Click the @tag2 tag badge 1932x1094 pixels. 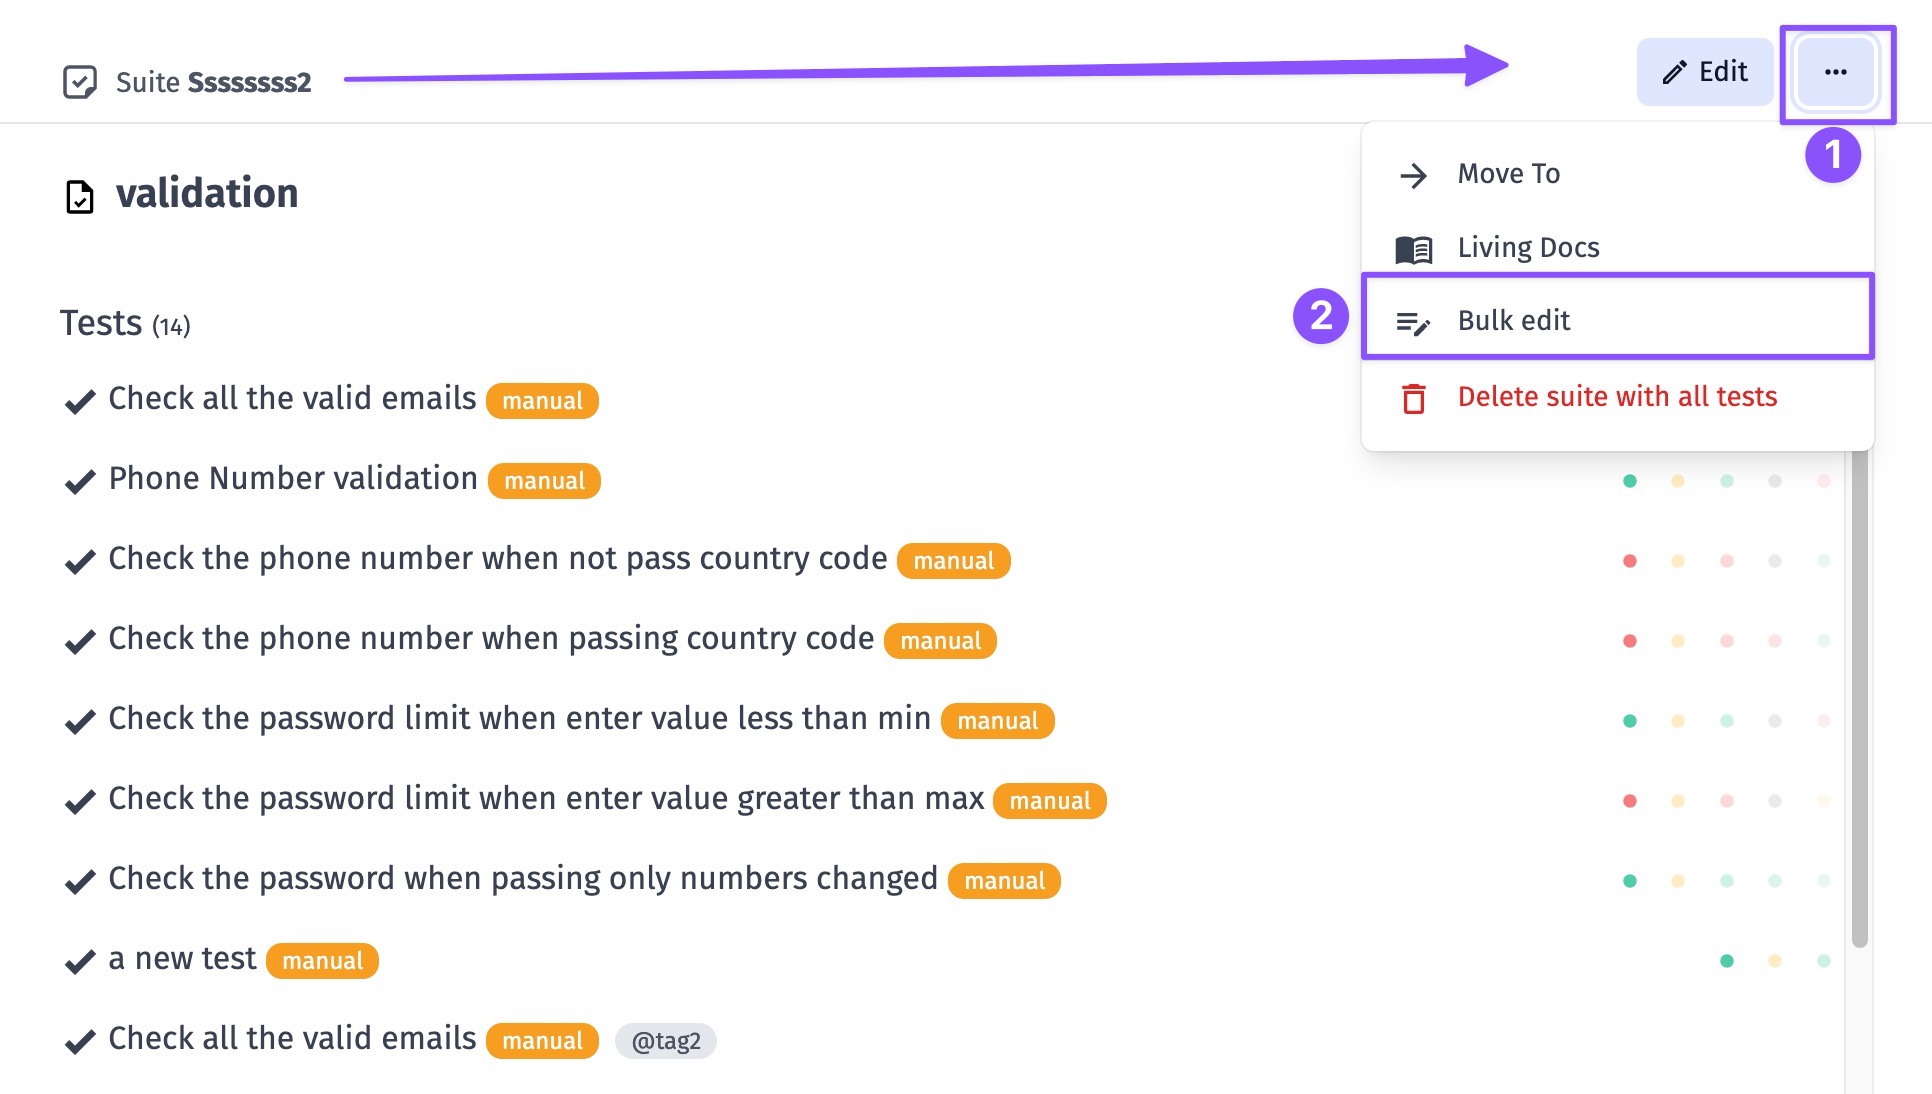click(x=666, y=1041)
